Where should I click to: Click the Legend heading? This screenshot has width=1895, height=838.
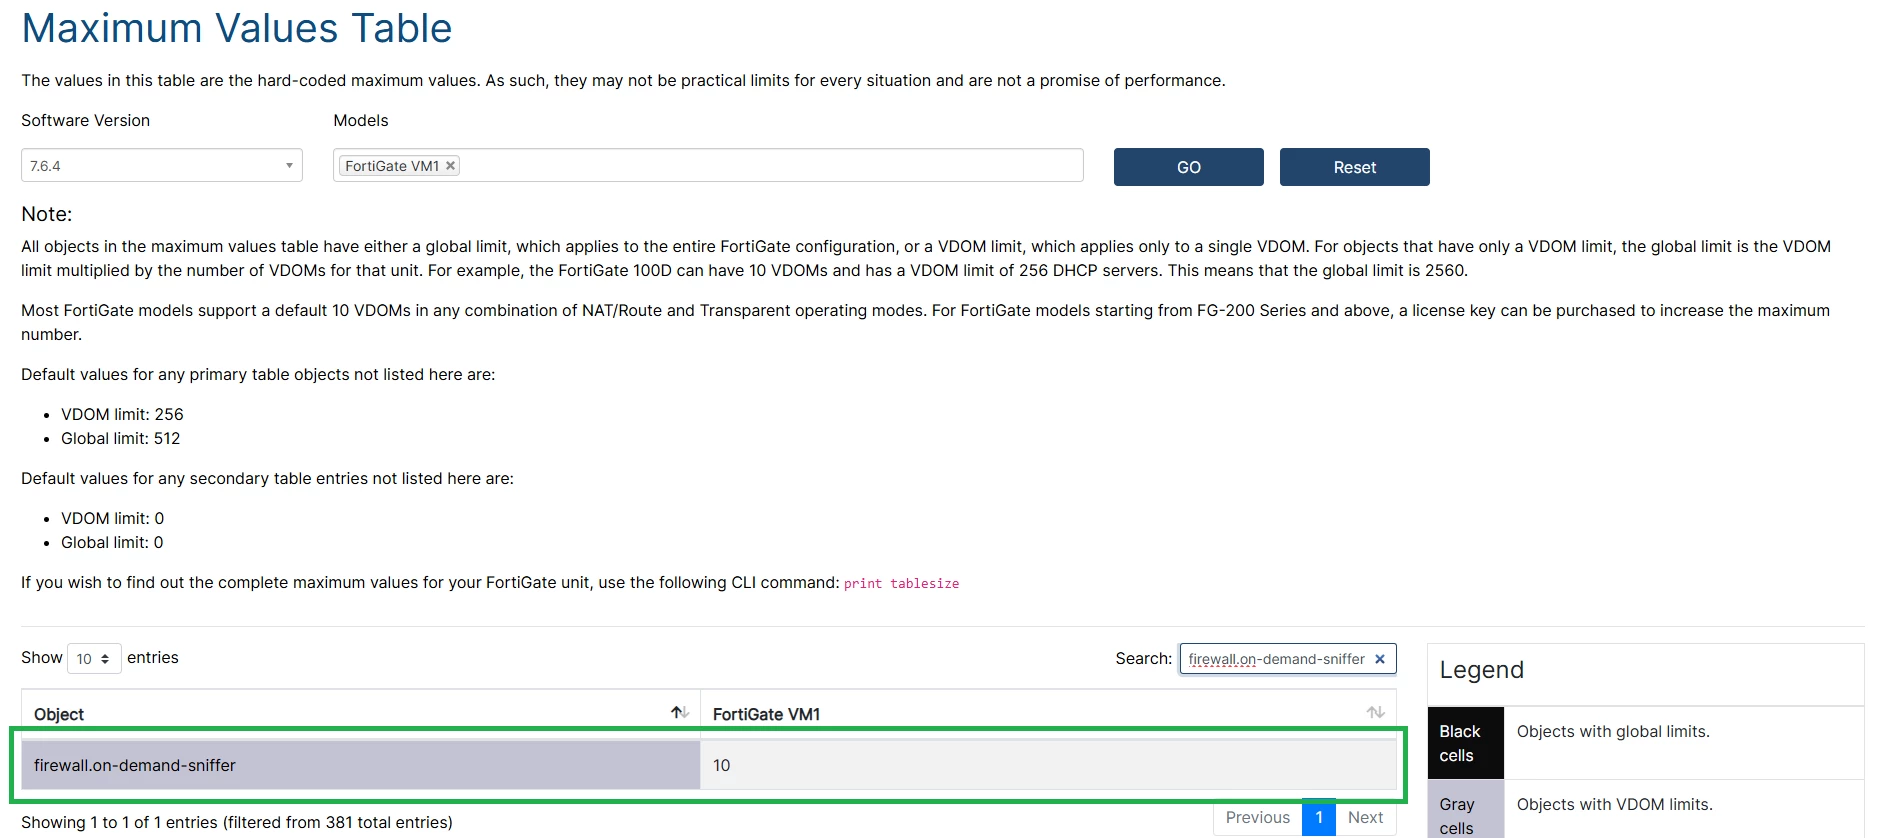(x=1482, y=670)
